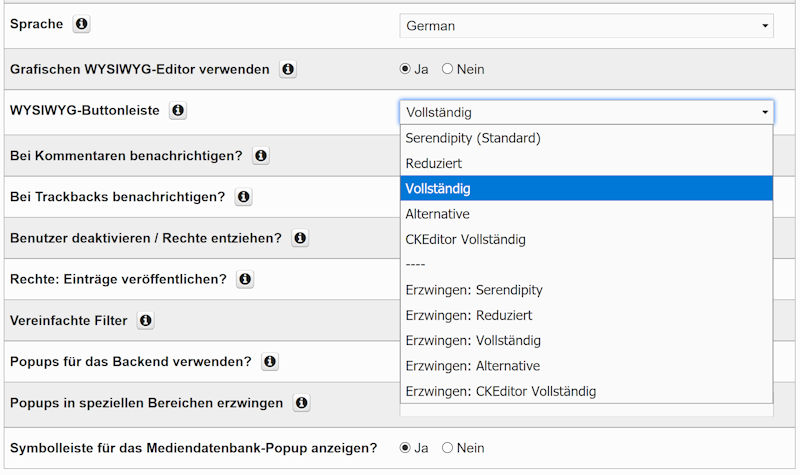Viewport: 800px width, 475px height.
Task: Select Nein for Grafischen WYSIWYG-Editor
Action: (447, 69)
